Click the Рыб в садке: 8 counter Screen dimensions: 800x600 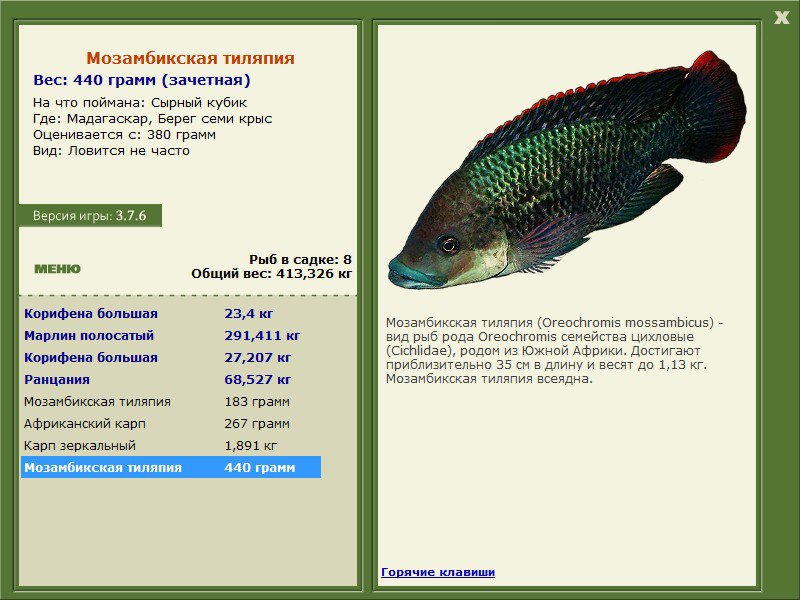coord(300,259)
